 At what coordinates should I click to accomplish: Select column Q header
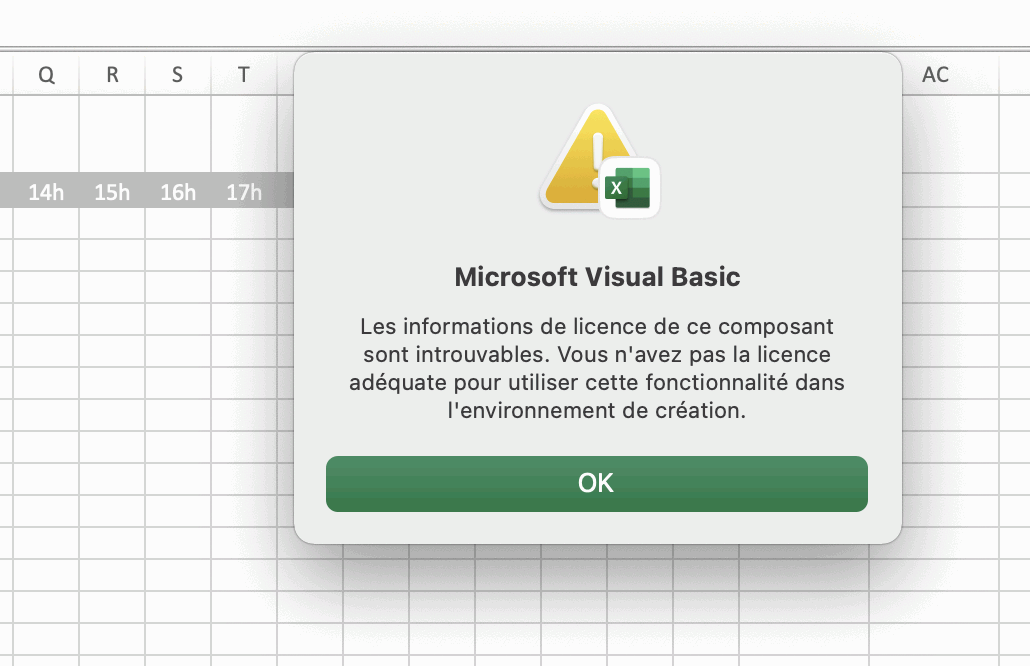point(46,75)
